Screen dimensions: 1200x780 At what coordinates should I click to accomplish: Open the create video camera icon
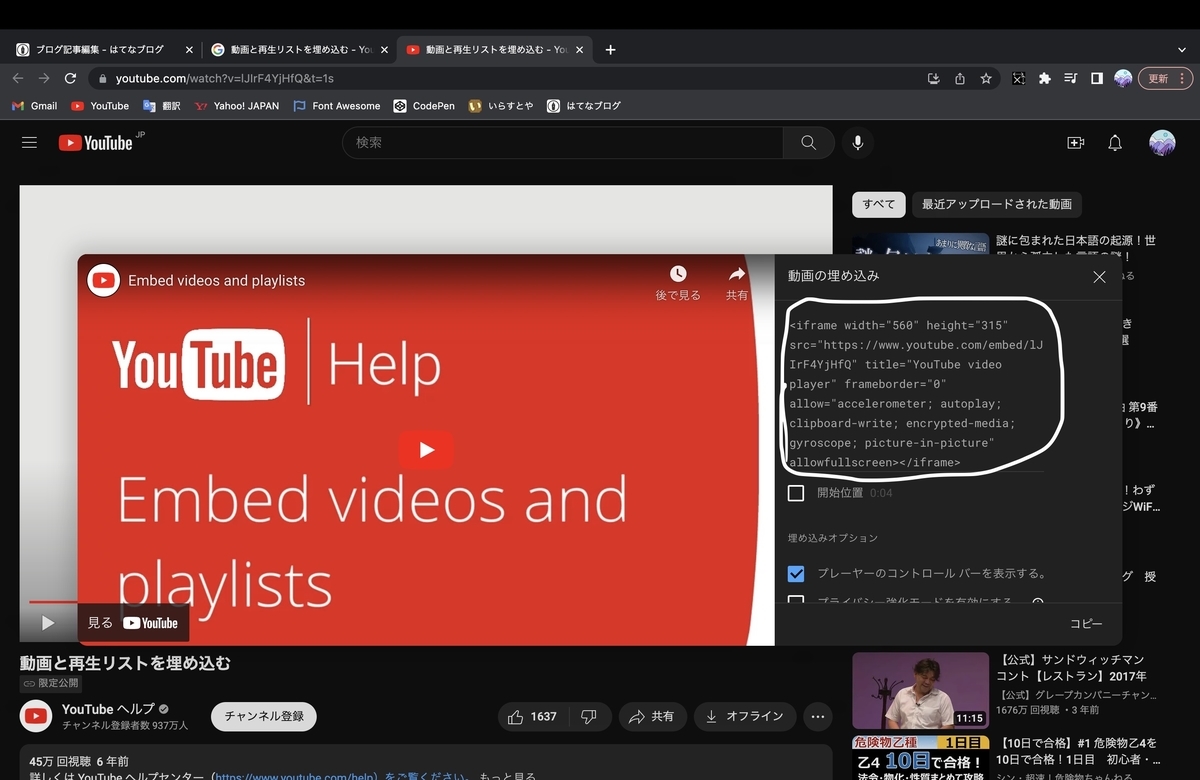click(x=1076, y=143)
